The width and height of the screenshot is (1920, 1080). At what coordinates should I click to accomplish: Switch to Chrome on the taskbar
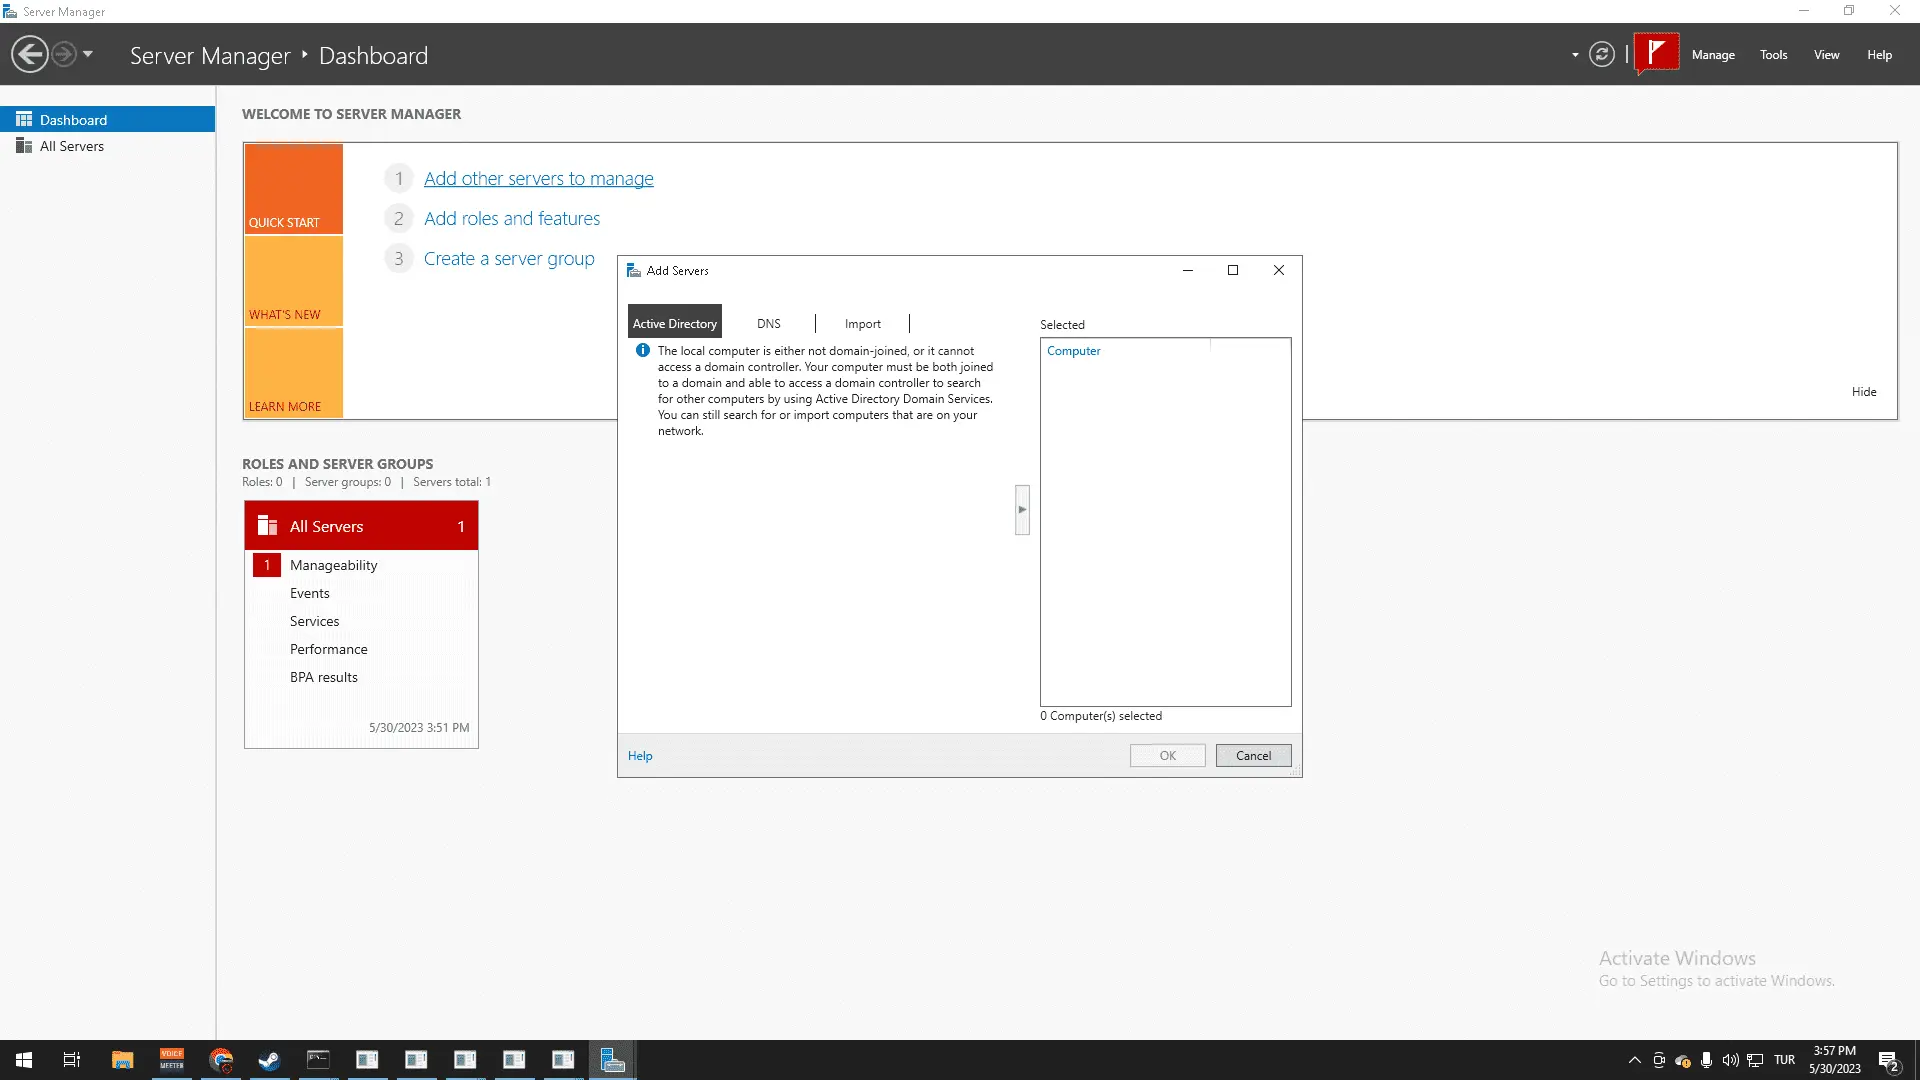click(x=221, y=1060)
